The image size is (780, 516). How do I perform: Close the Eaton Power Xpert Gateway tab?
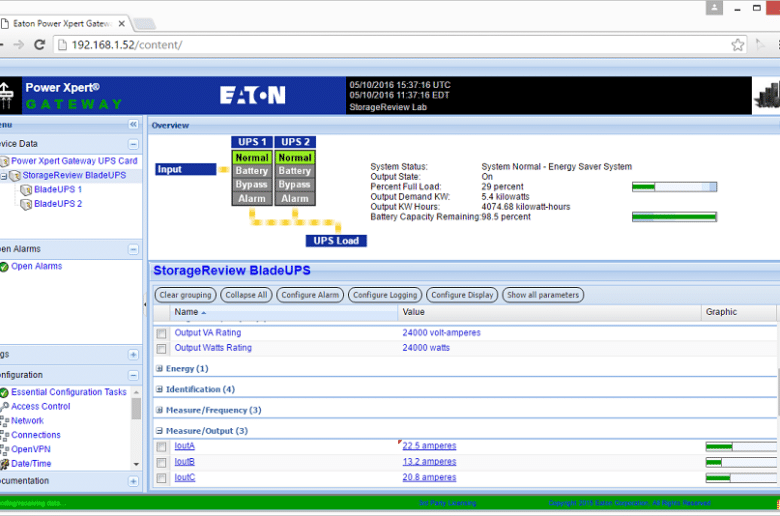pos(121,23)
